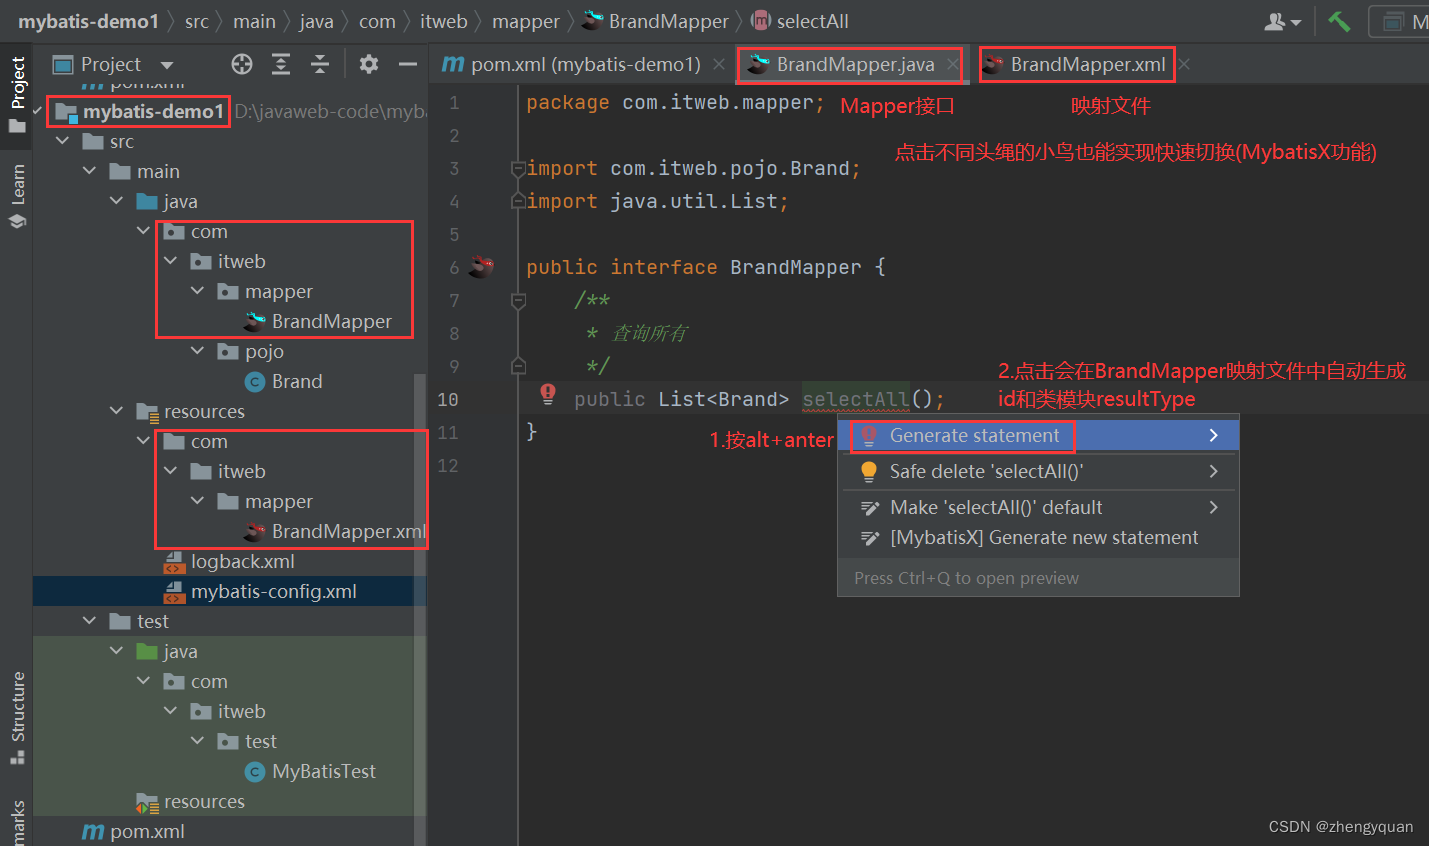The width and height of the screenshot is (1429, 846).
Task: Click the Build project hammer icon
Action: pyautogui.click(x=1339, y=21)
